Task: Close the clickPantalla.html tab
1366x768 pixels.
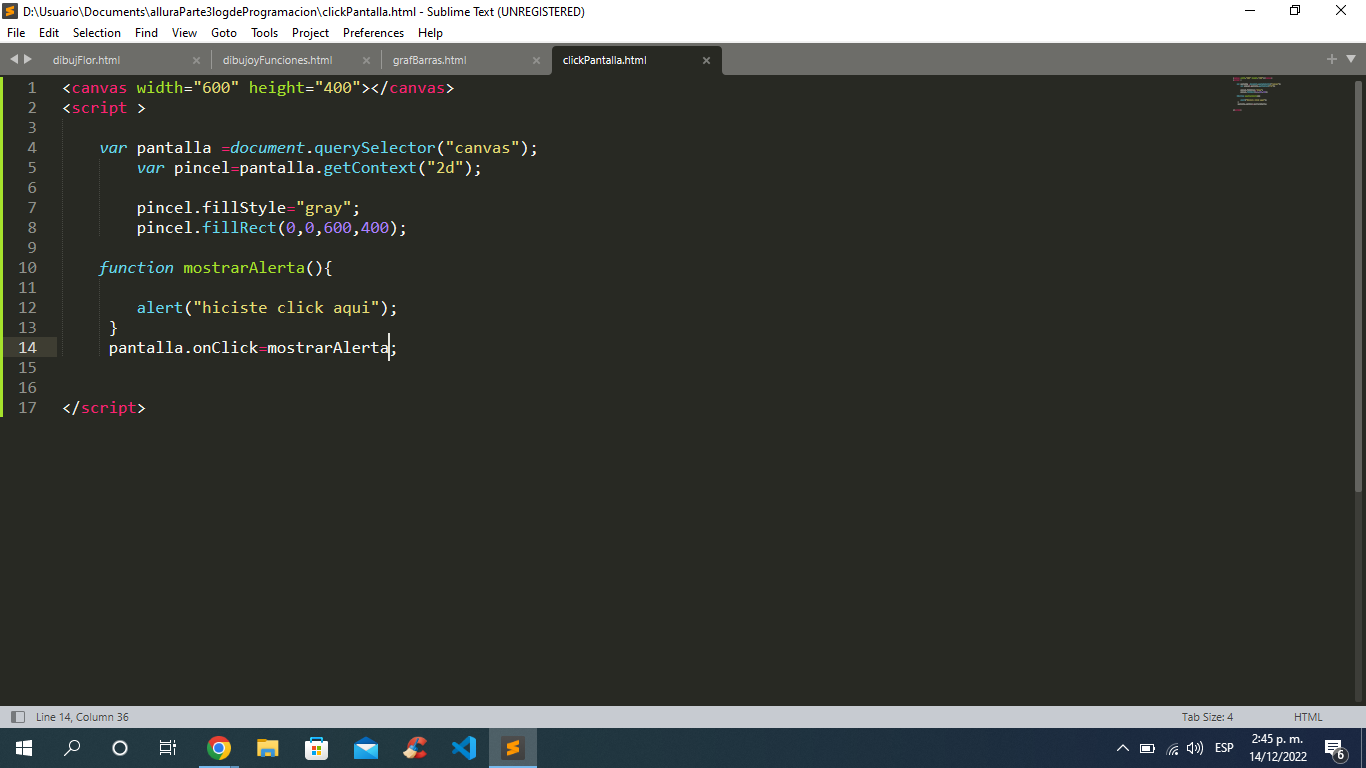Action: click(706, 60)
